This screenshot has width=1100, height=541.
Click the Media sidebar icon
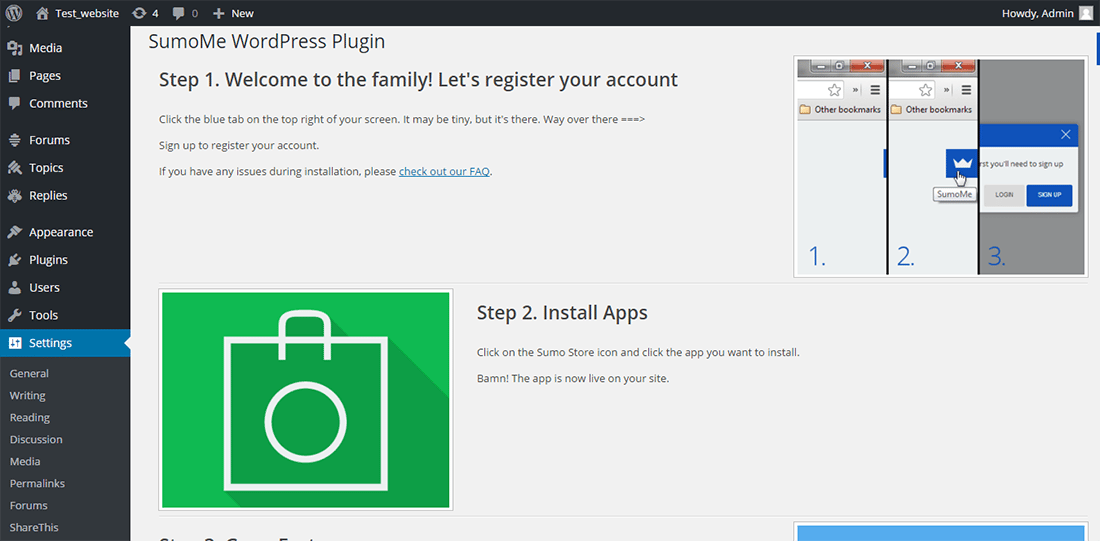coord(15,48)
